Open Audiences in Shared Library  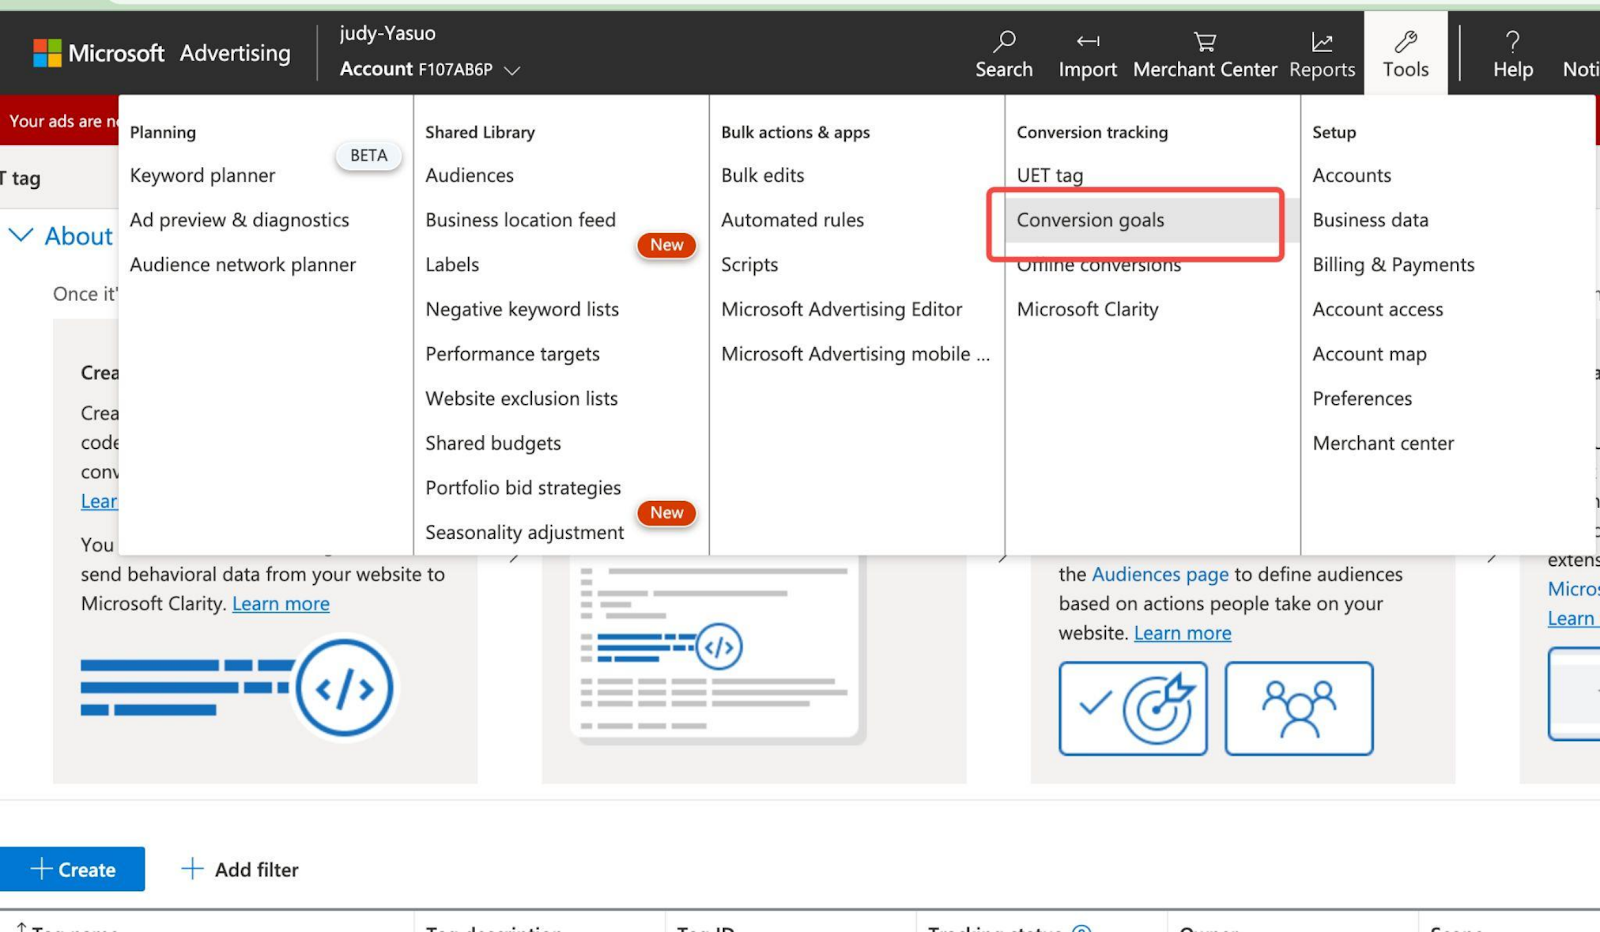469,175
